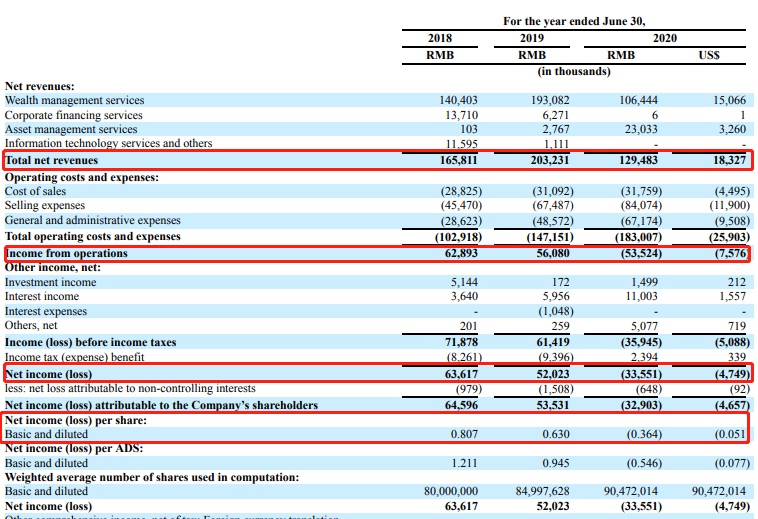This screenshot has width=758, height=519.
Task: Select per share value (0.364)
Action: click(644, 434)
